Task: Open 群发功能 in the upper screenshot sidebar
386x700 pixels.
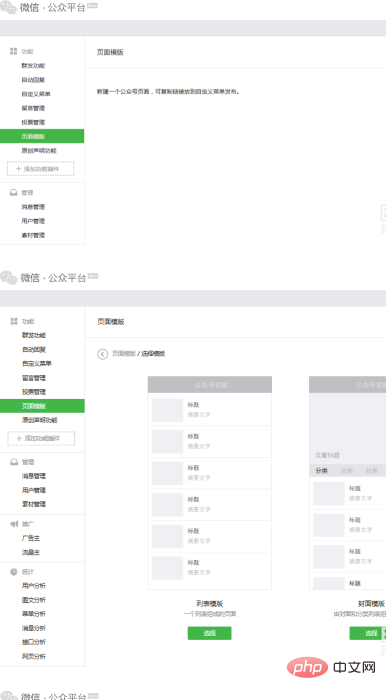Action: pos(33,66)
